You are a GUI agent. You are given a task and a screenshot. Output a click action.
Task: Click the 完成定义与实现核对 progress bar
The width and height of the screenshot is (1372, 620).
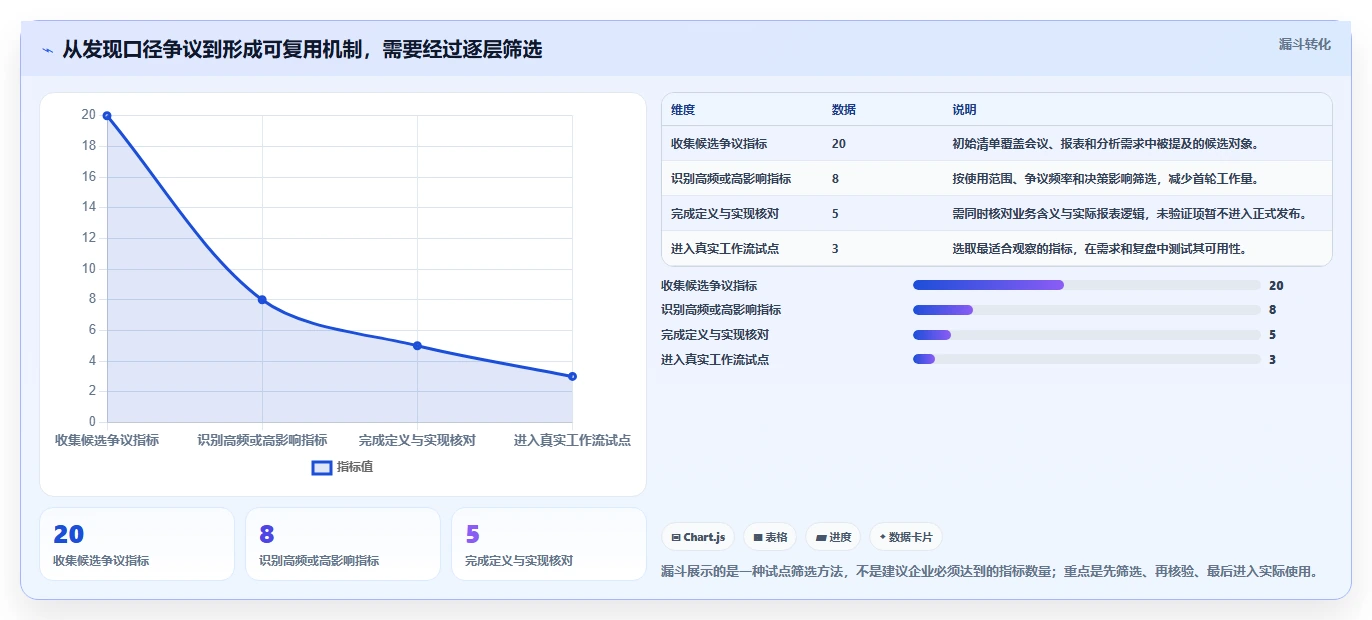(x=1087, y=335)
